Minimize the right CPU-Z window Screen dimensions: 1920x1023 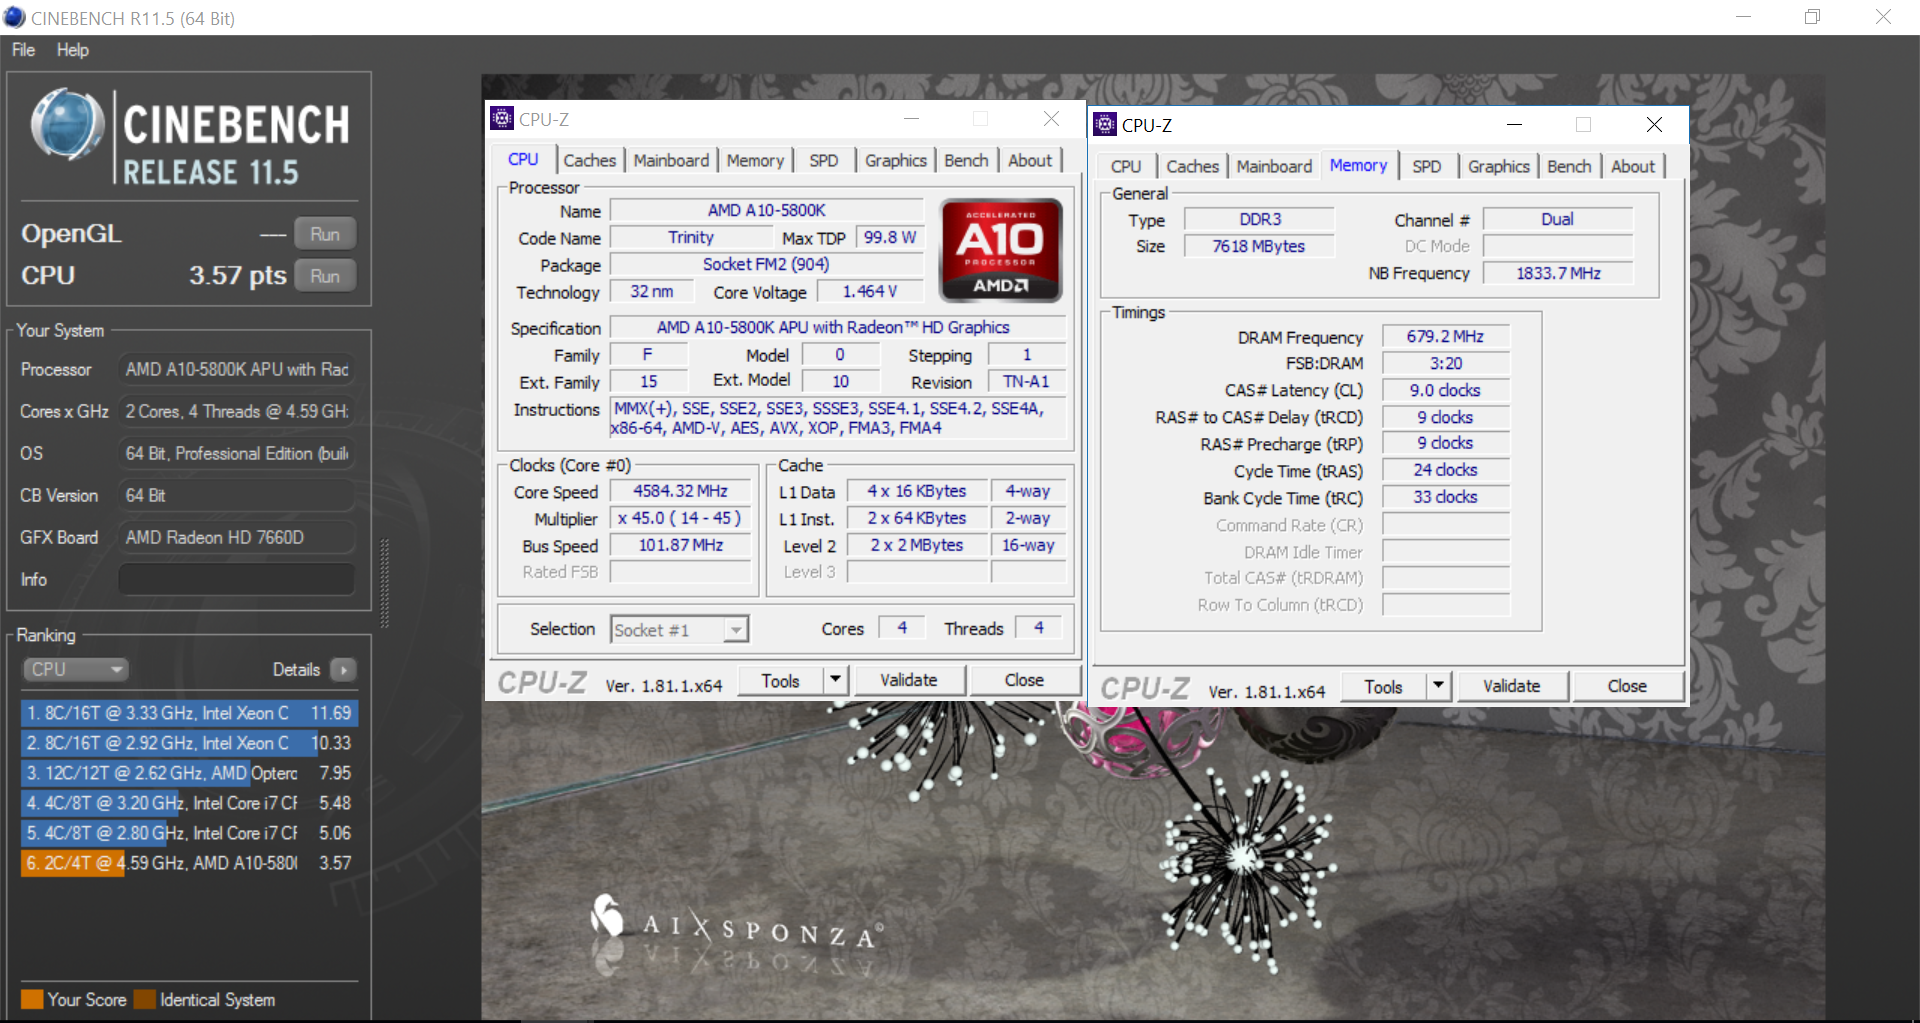pyautogui.click(x=1514, y=125)
